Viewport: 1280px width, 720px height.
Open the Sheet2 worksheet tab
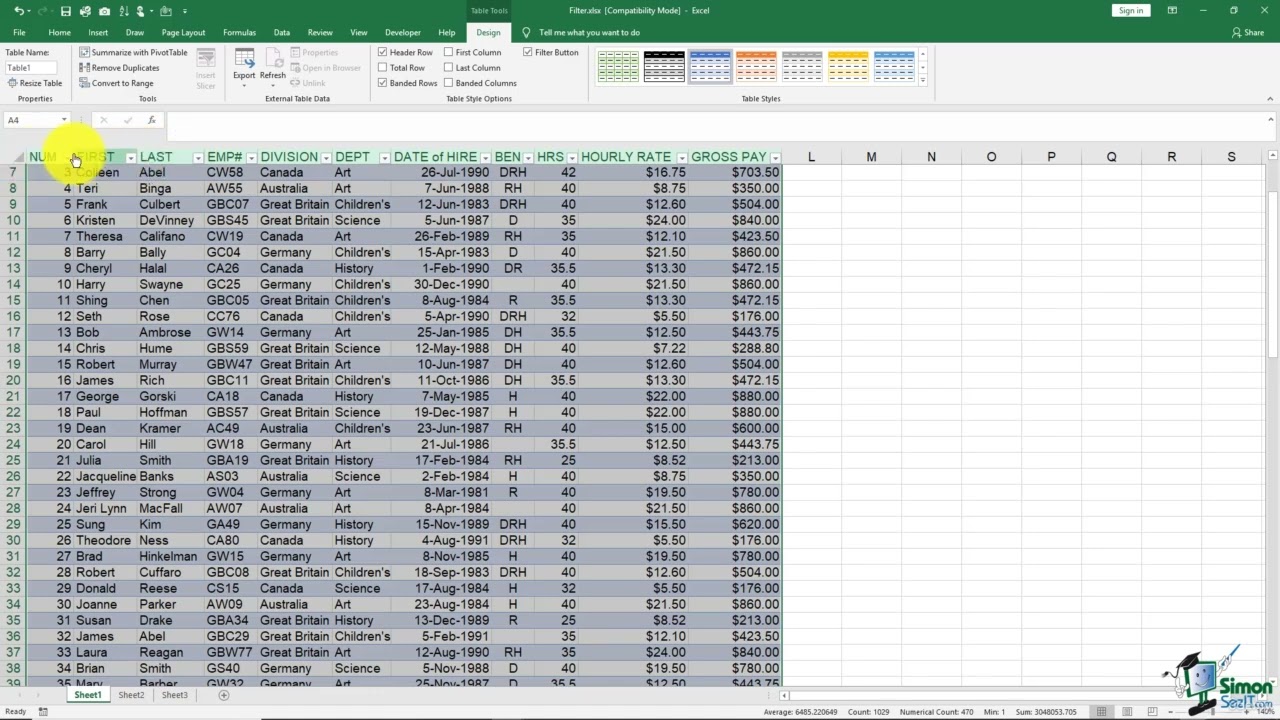coord(131,695)
